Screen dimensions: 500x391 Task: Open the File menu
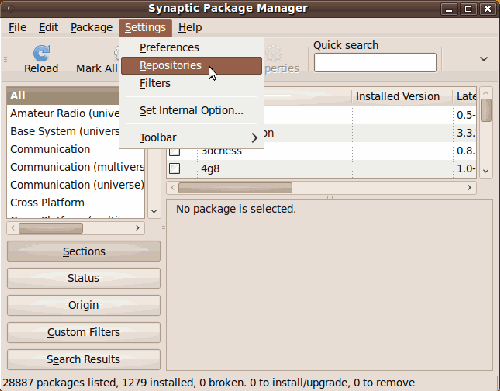(x=17, y=27)
